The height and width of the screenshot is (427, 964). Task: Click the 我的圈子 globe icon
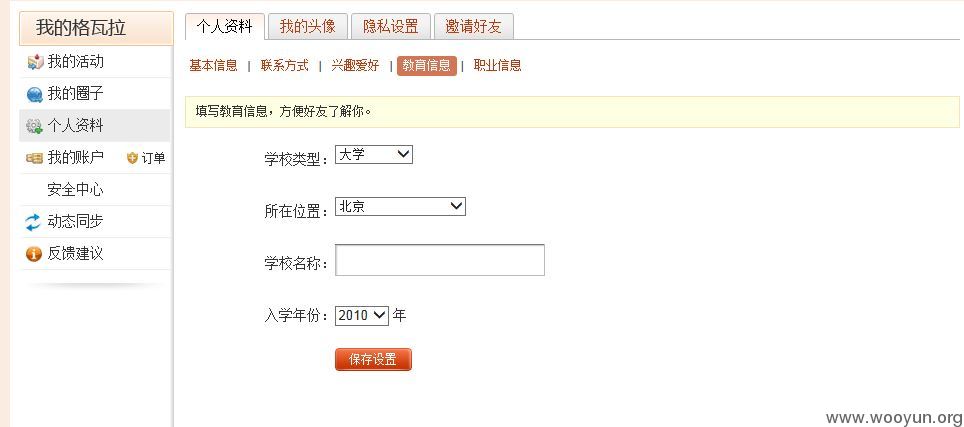pyautogui.click(x=34, y=95)
